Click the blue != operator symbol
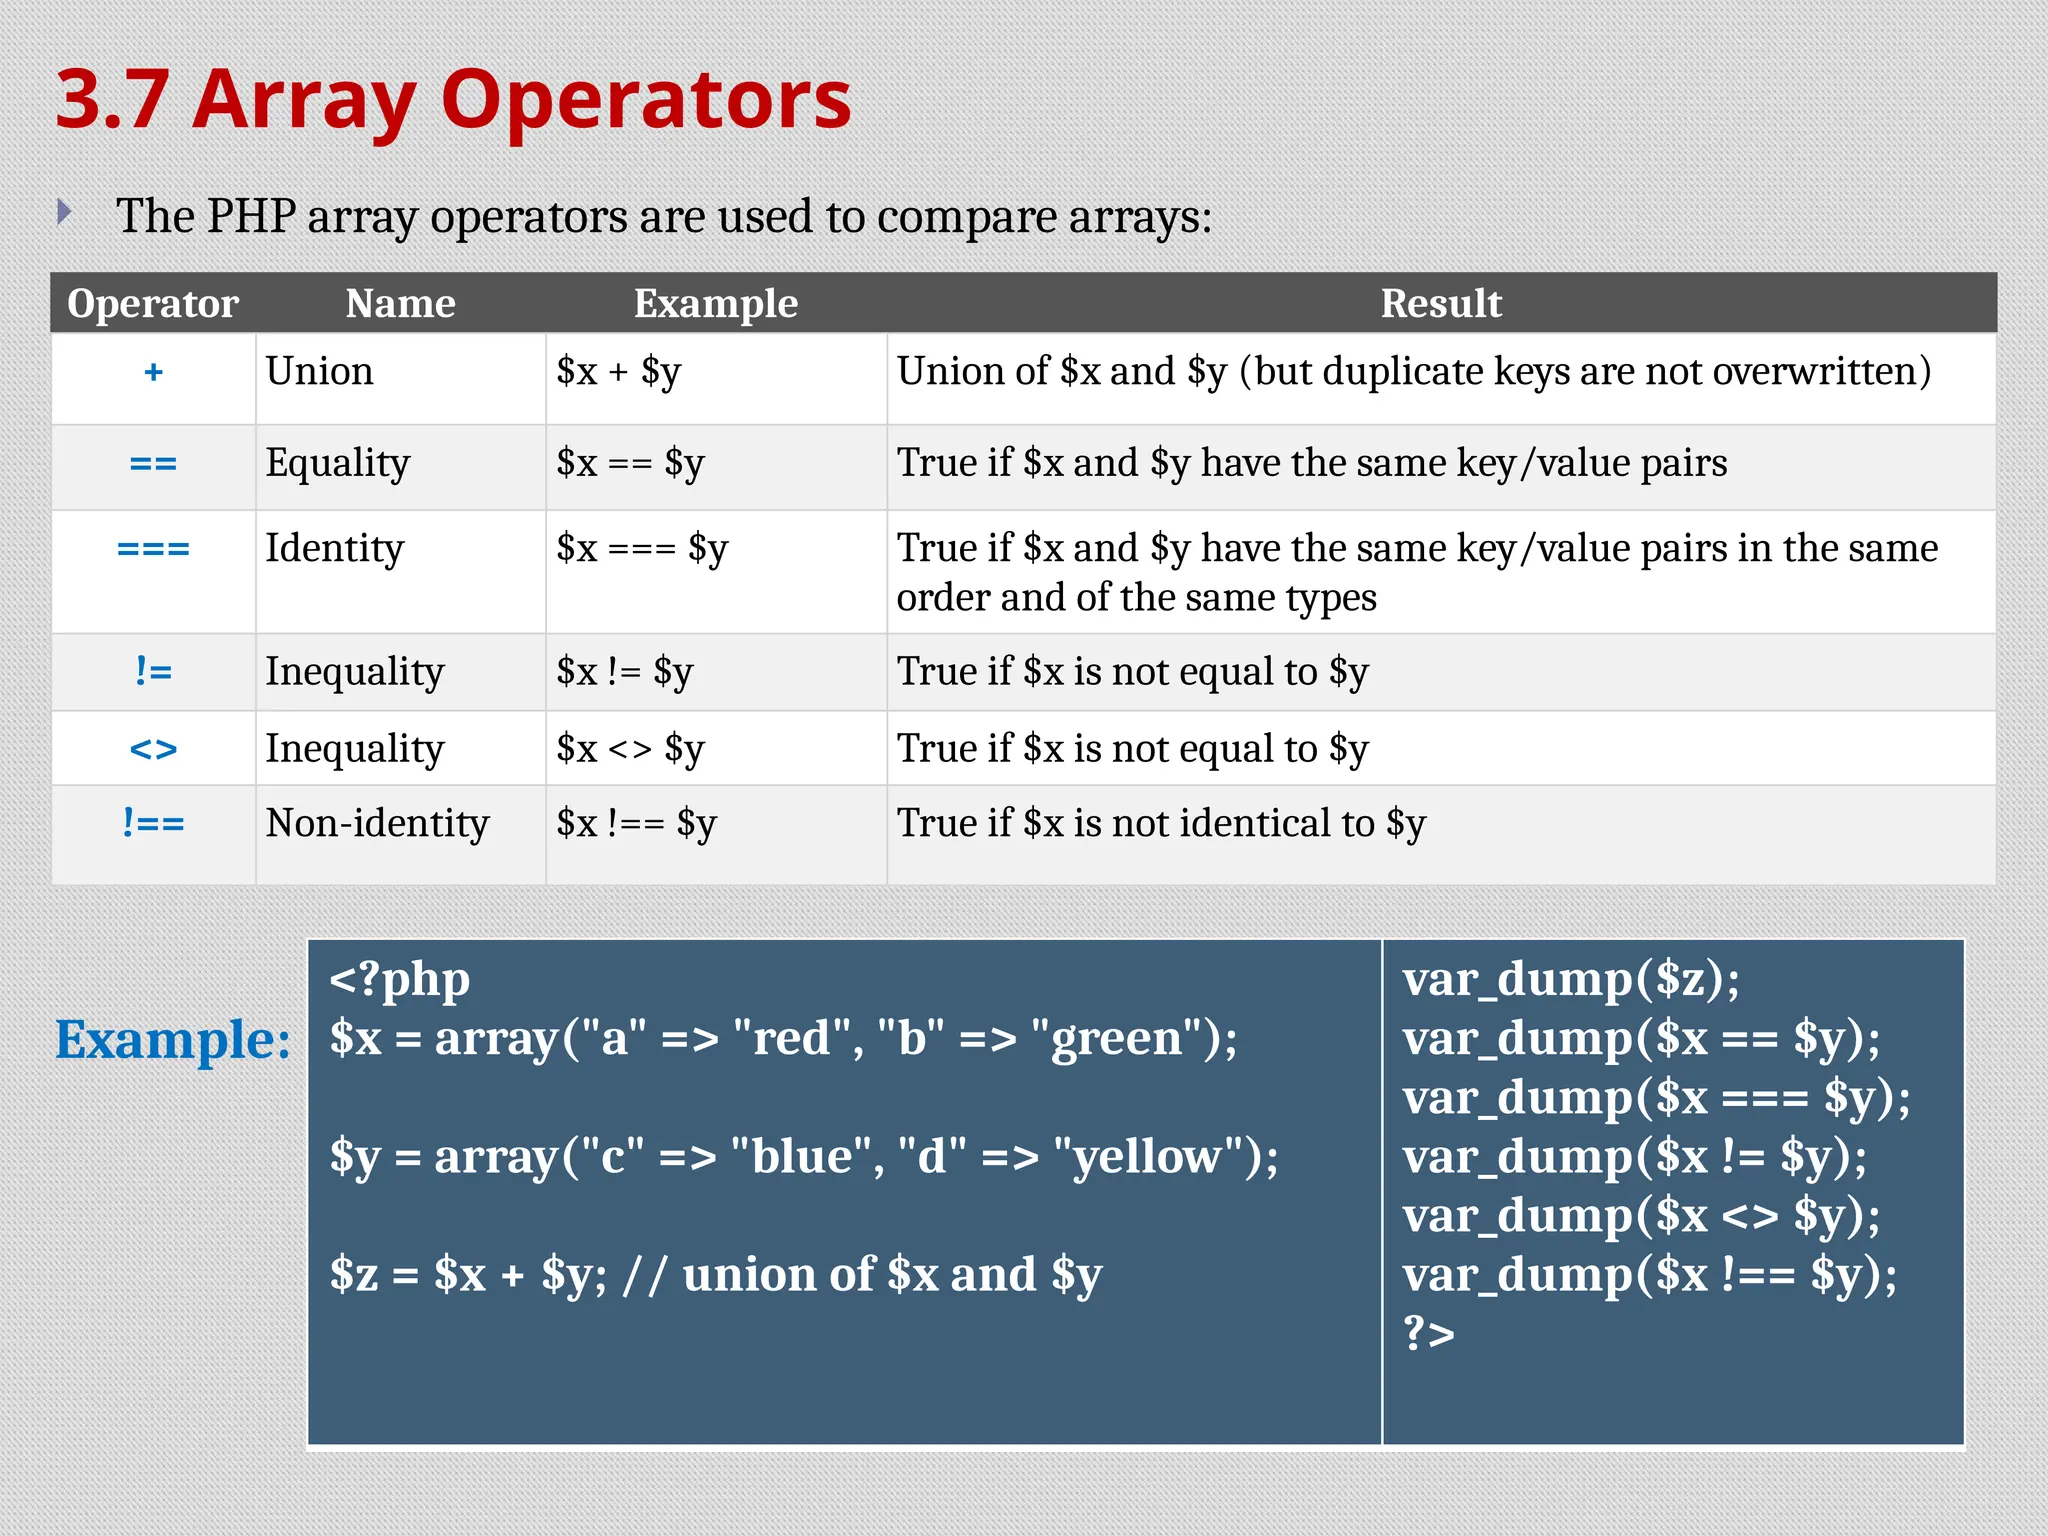 point(153,671)
